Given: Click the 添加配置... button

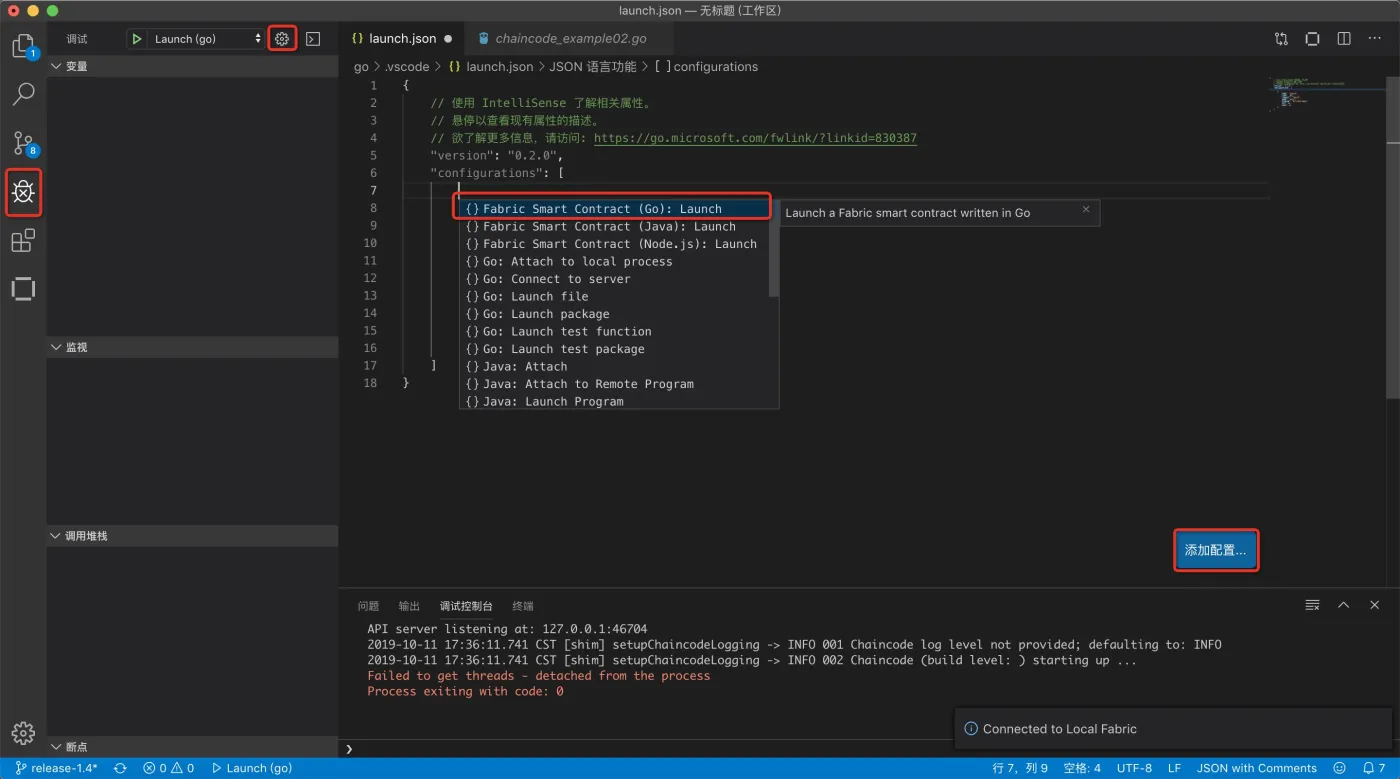Looking at the screenshot, I should [x=1215, y=550].
